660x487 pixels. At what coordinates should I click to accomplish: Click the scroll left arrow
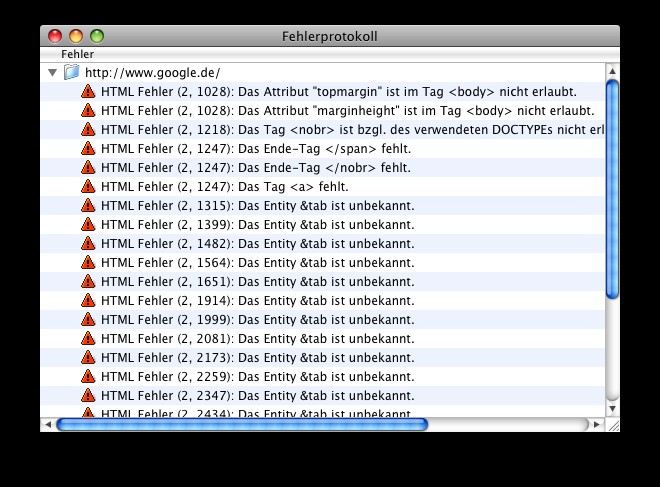coord(47,425)
